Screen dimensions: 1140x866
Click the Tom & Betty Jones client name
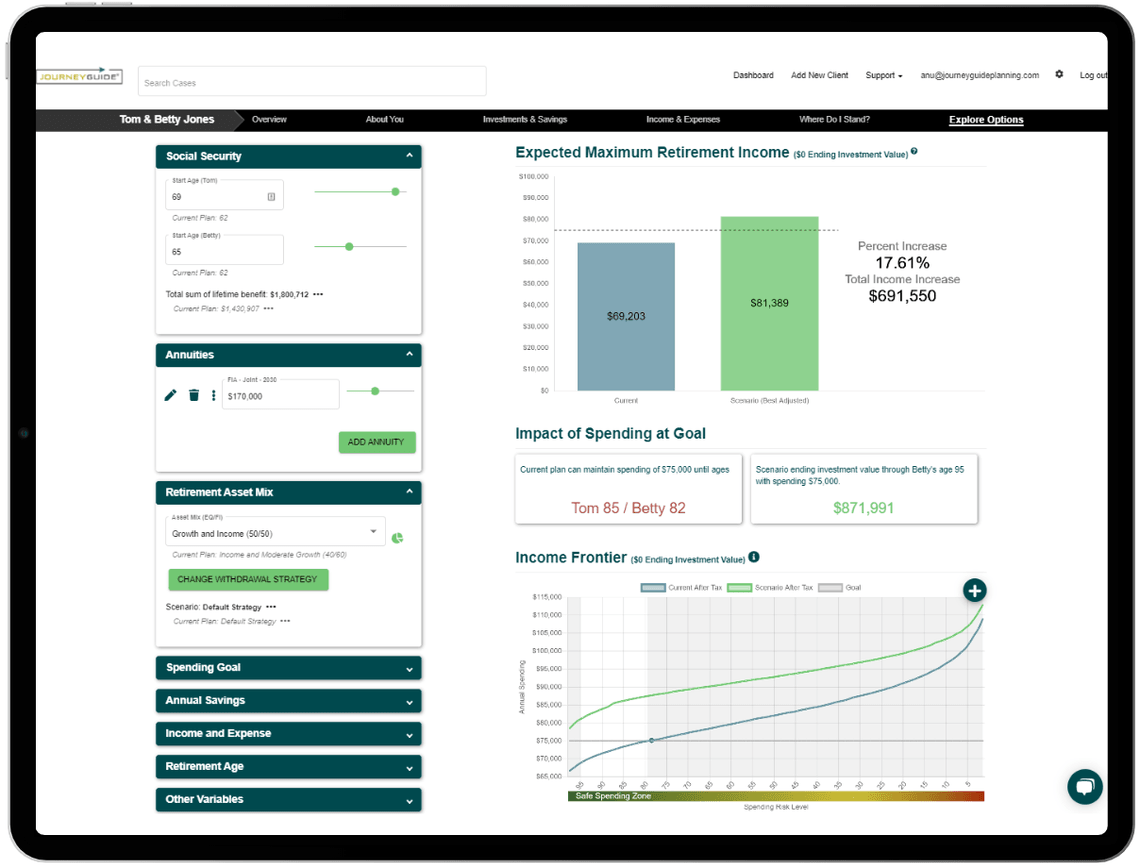[166, 119]
